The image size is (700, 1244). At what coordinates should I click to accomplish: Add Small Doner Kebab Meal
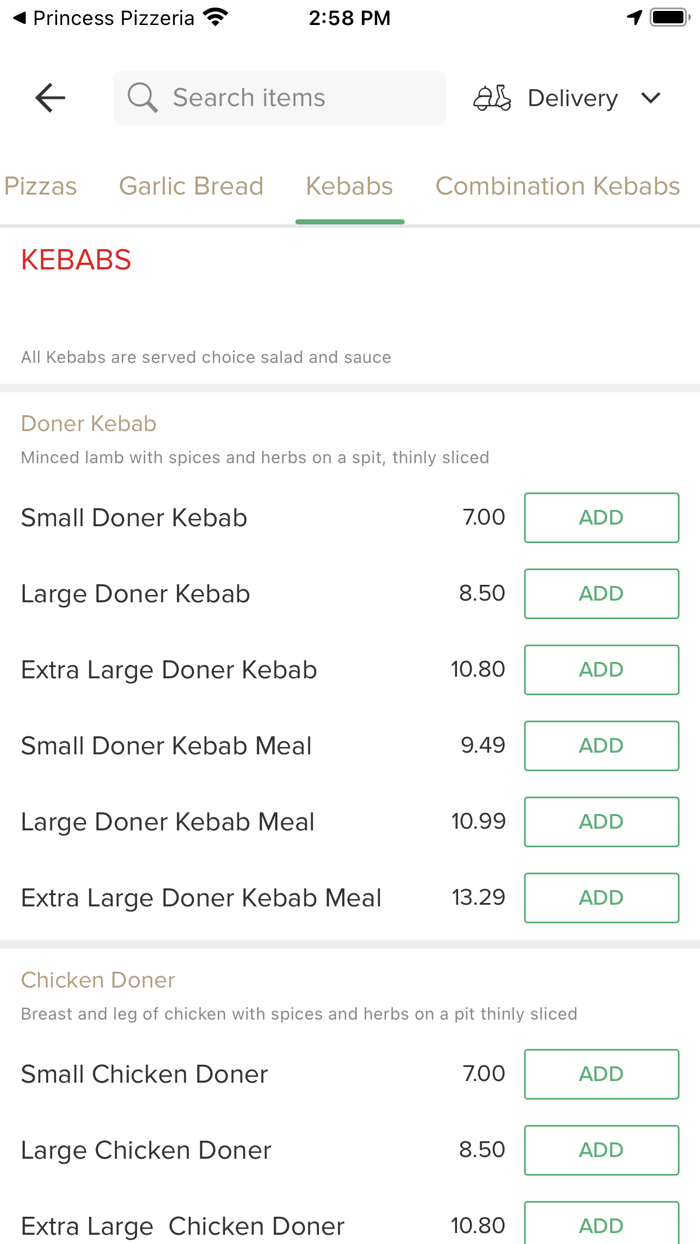[601, 746]
